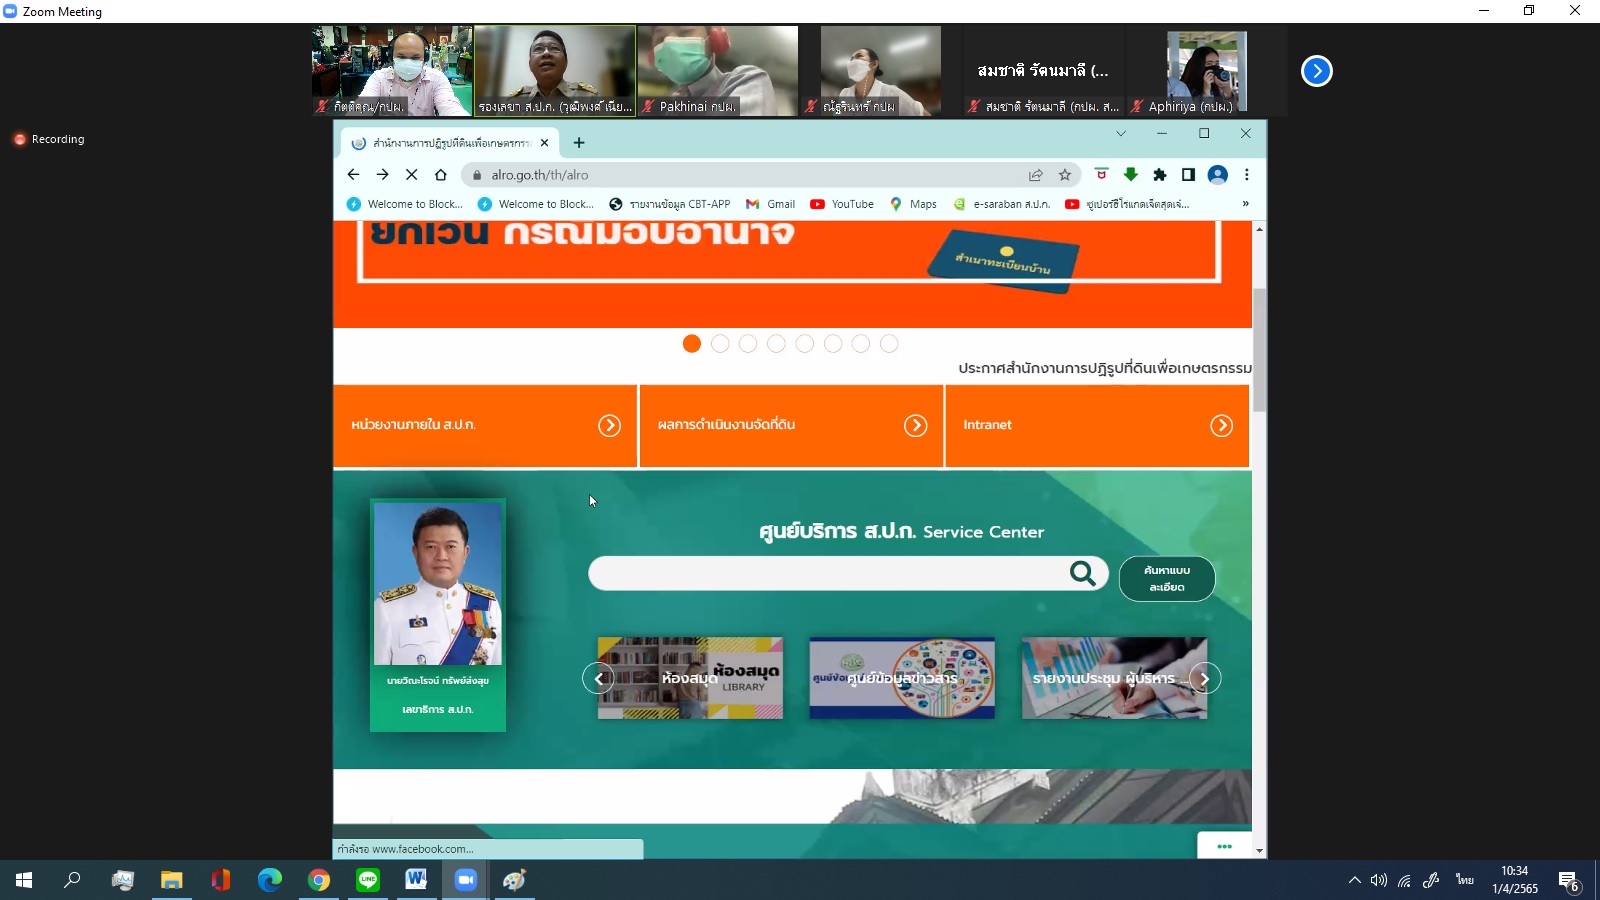The width and height of the screenshot is (1600, 900).
Task: Share this page from the address bar
Action: click(x=1036, y=175)
